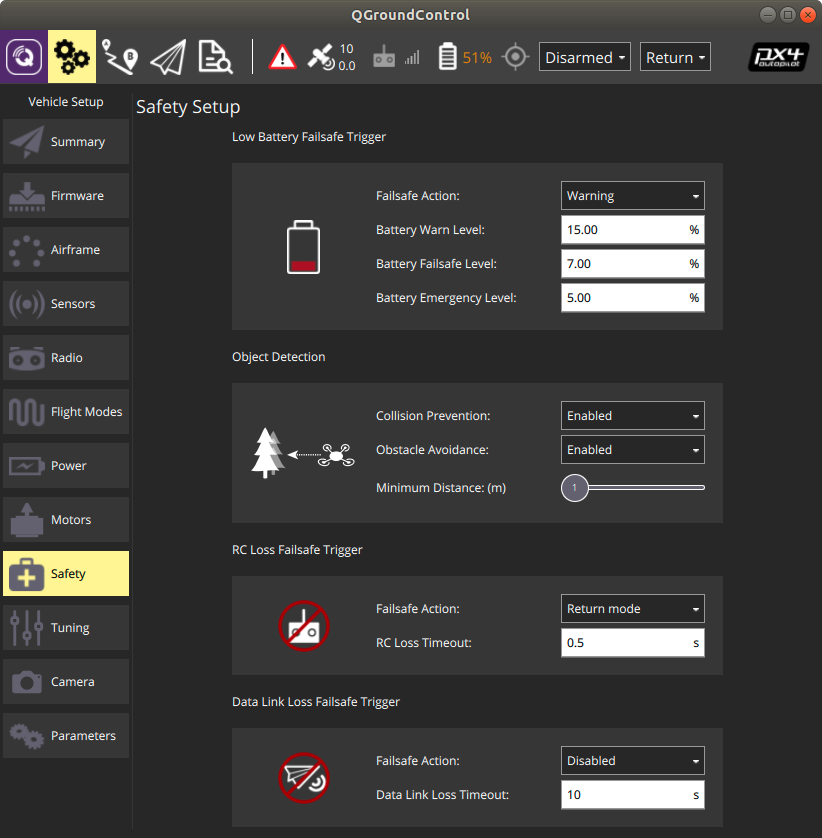This screenshot has height=838, width=822.
Task: Click the Parameters gears icon
Action: pyautogui.click(x=27, y=736)
